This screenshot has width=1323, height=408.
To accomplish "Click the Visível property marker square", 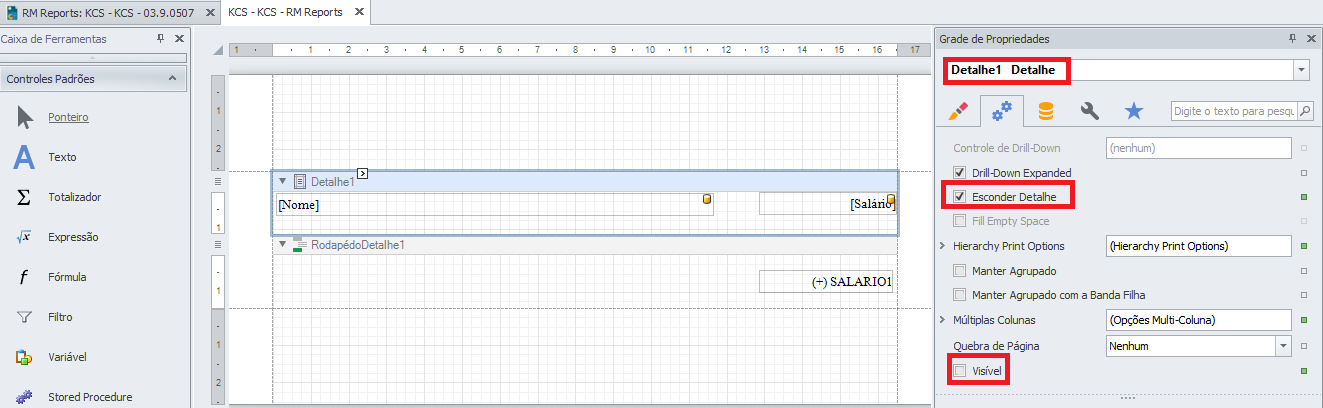I will (x=1304, y=371).
